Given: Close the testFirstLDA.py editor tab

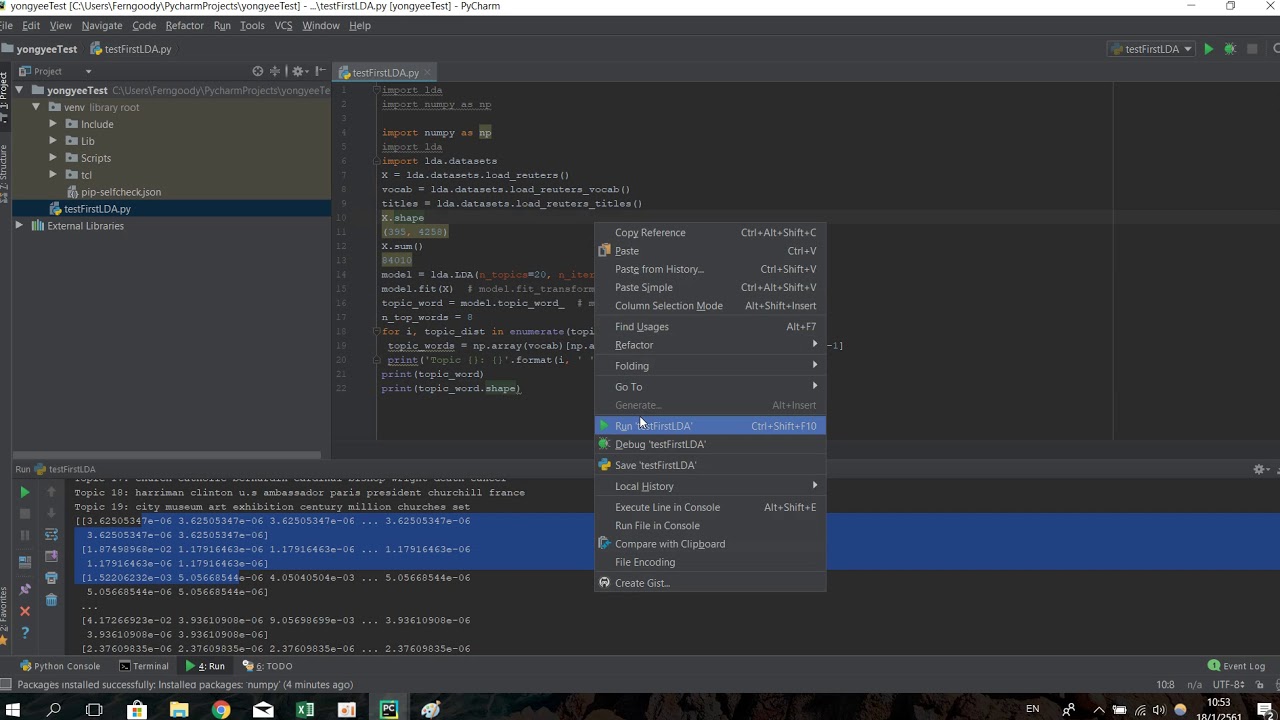Looking at the screenshot, I should pyautogui.click(x=428, y=72).
